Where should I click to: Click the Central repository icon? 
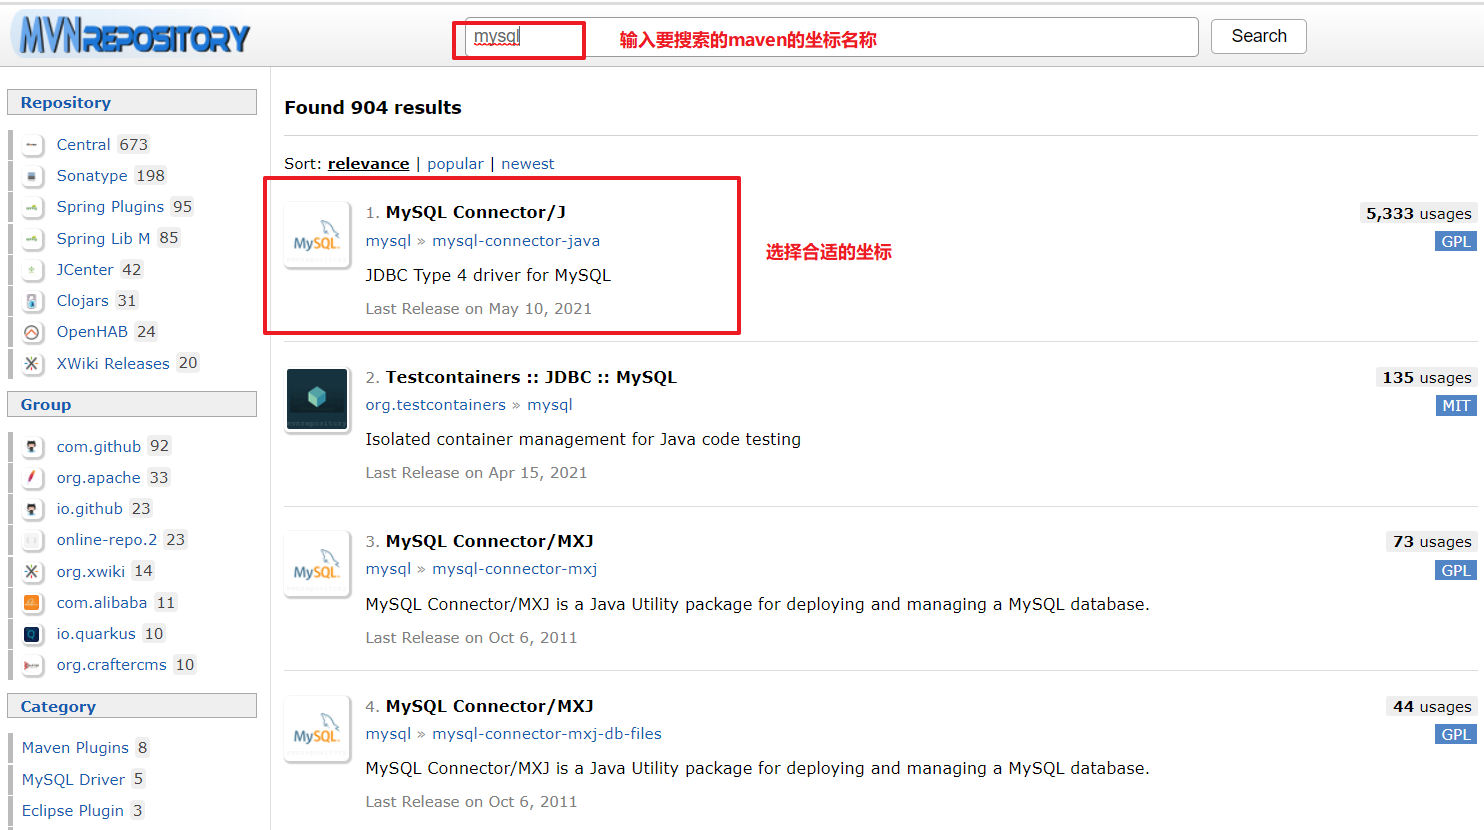32,145
